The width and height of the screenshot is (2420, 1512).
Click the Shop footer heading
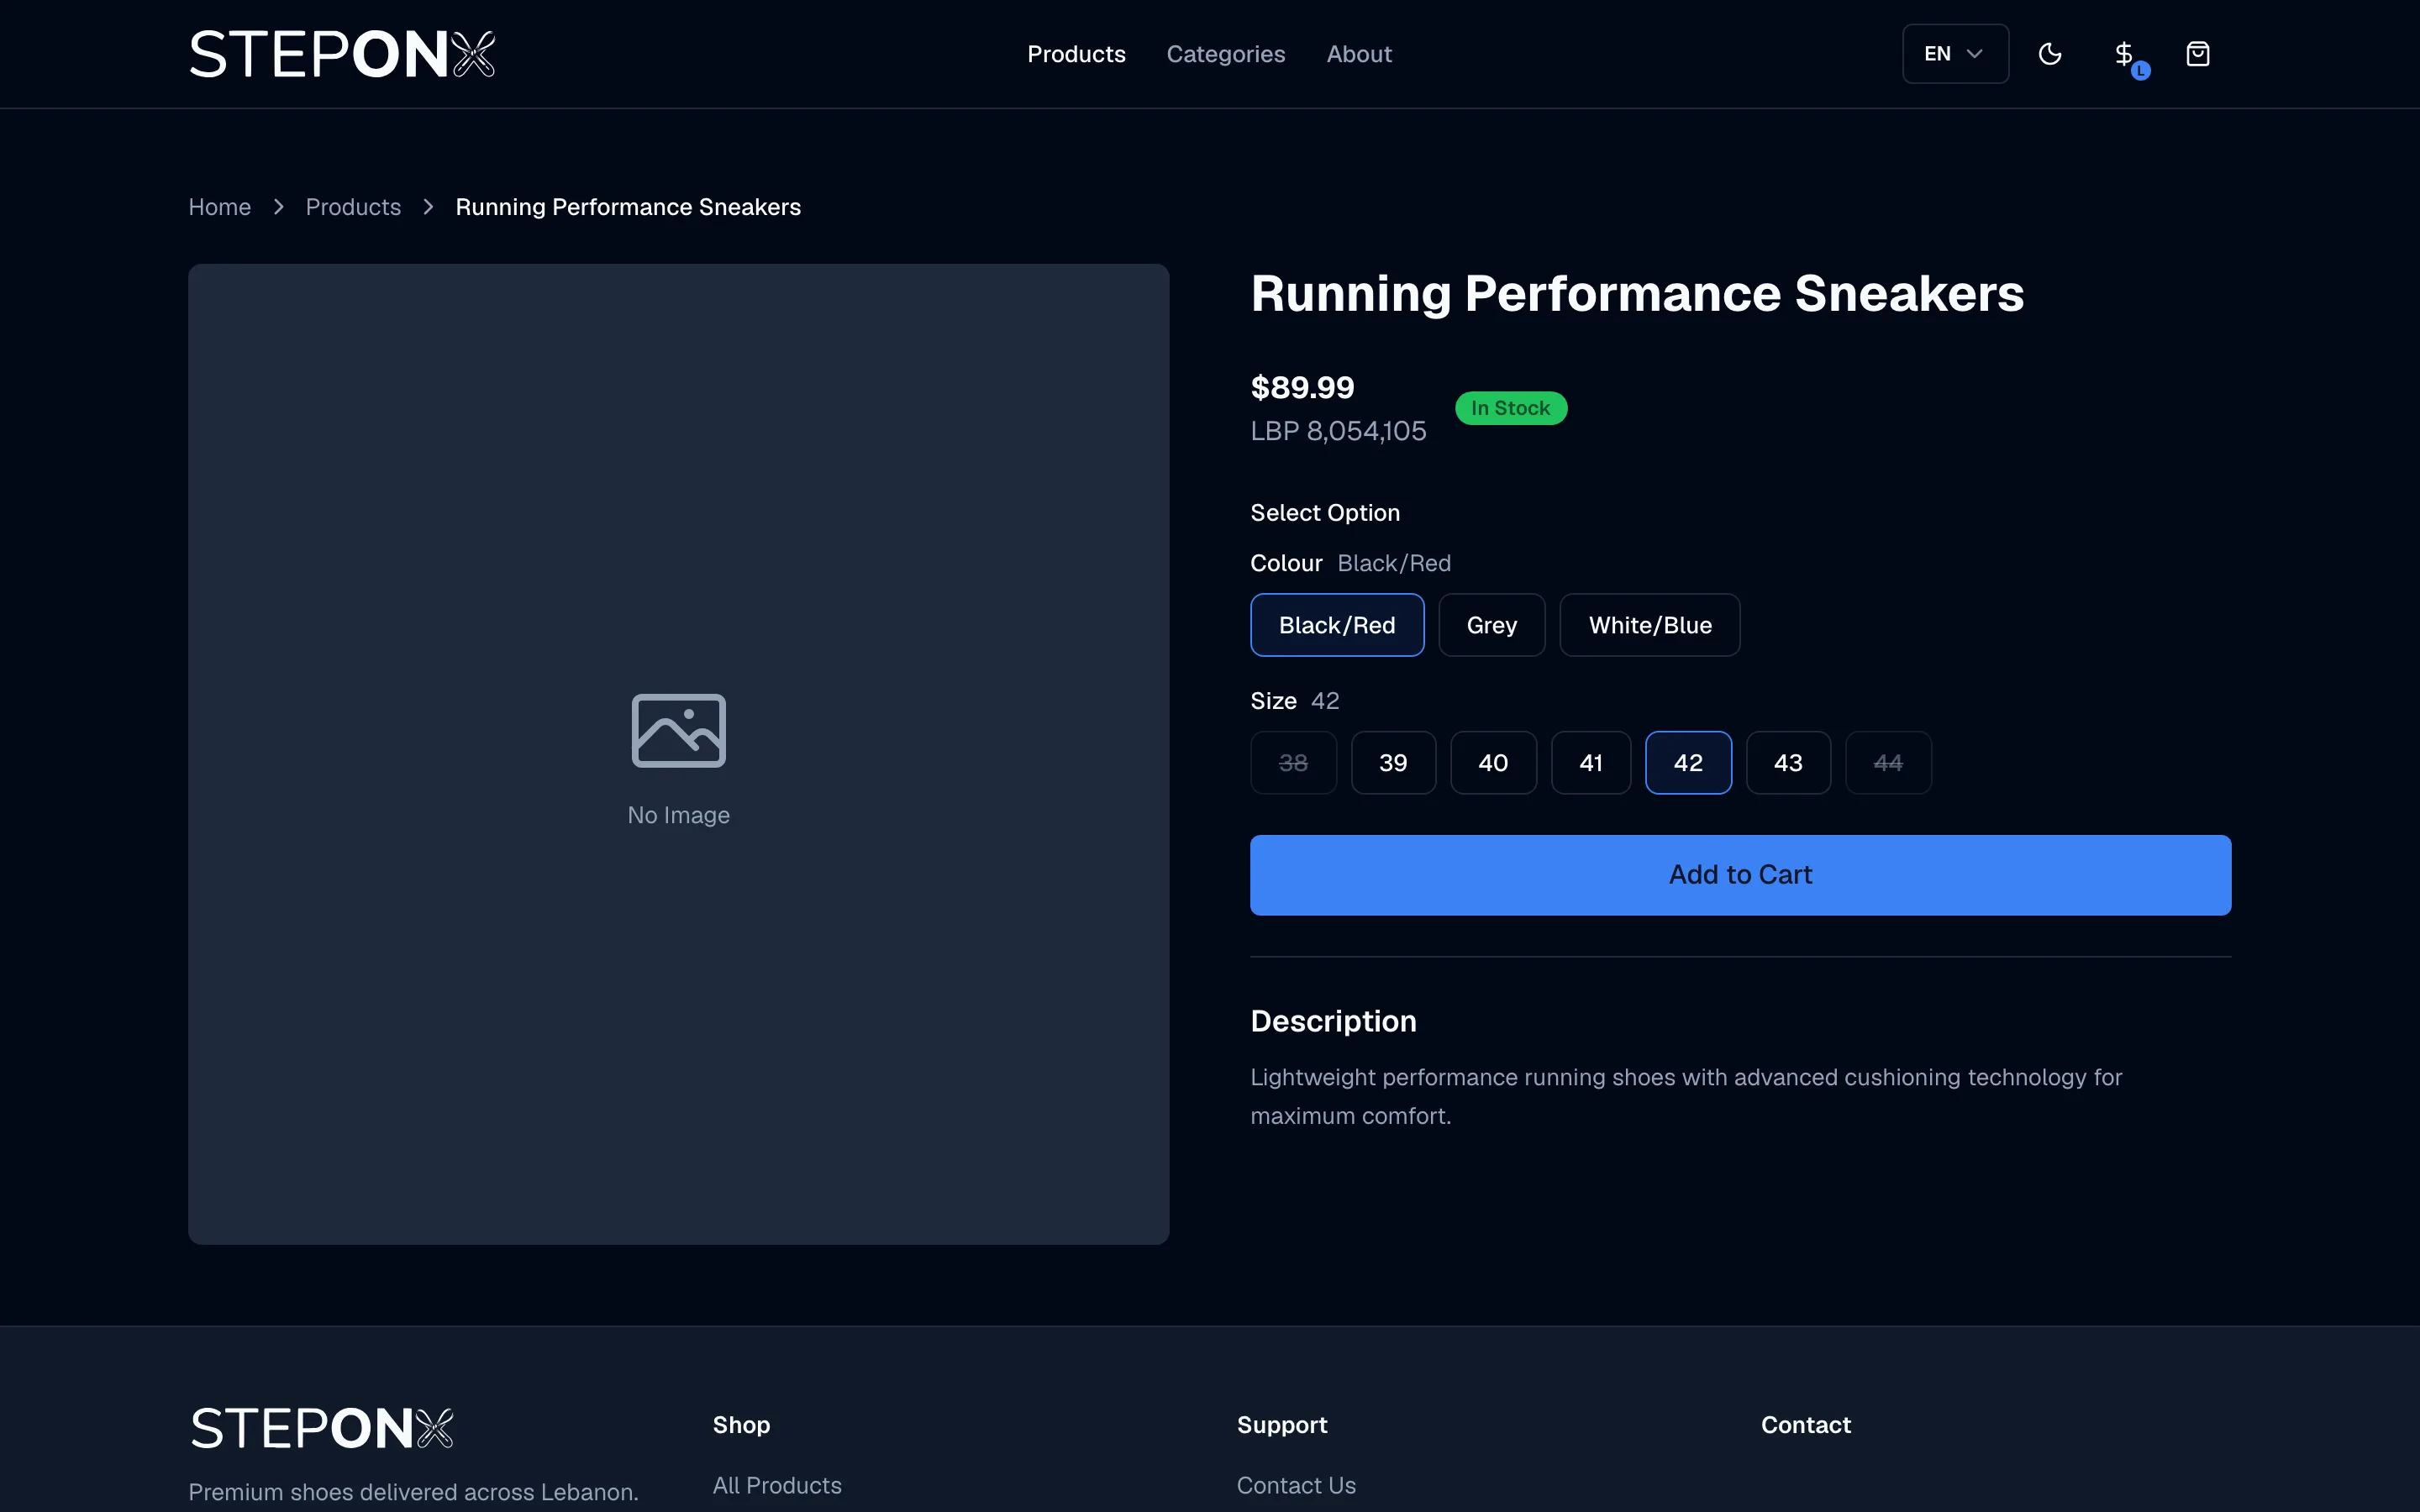(x=741, y=1425)
